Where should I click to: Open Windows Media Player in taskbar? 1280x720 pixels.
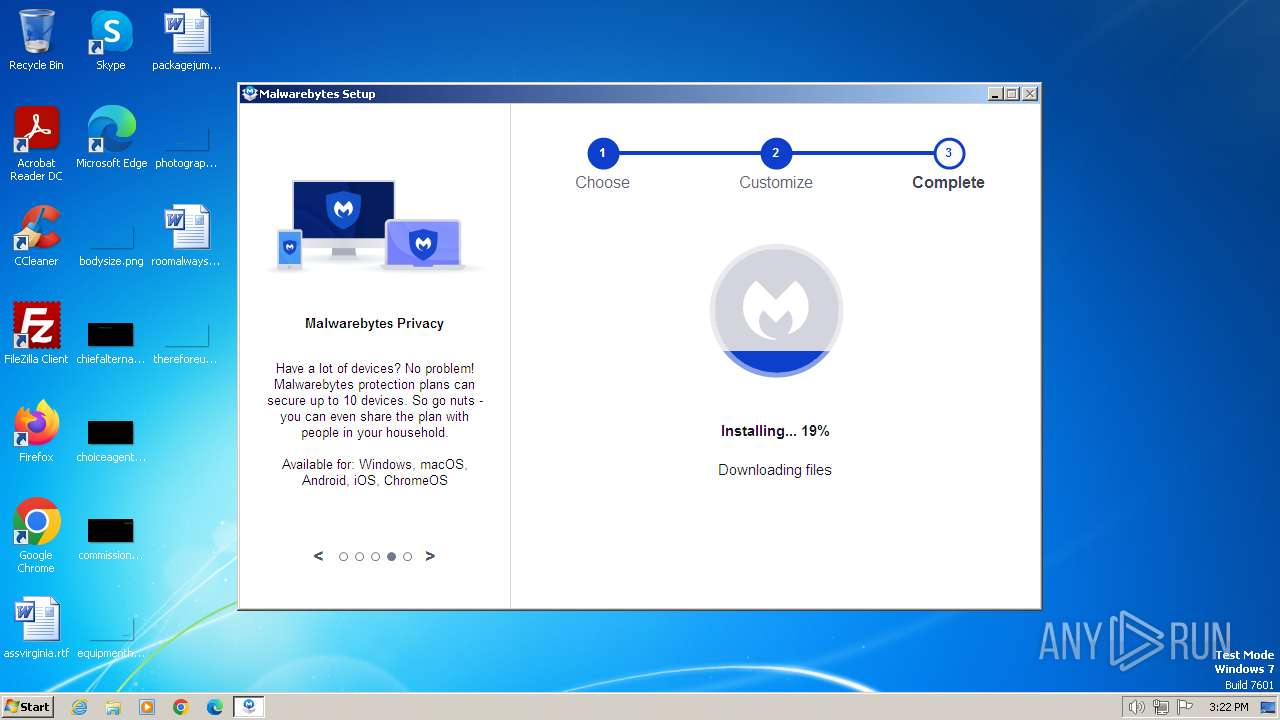pos(147,707)
